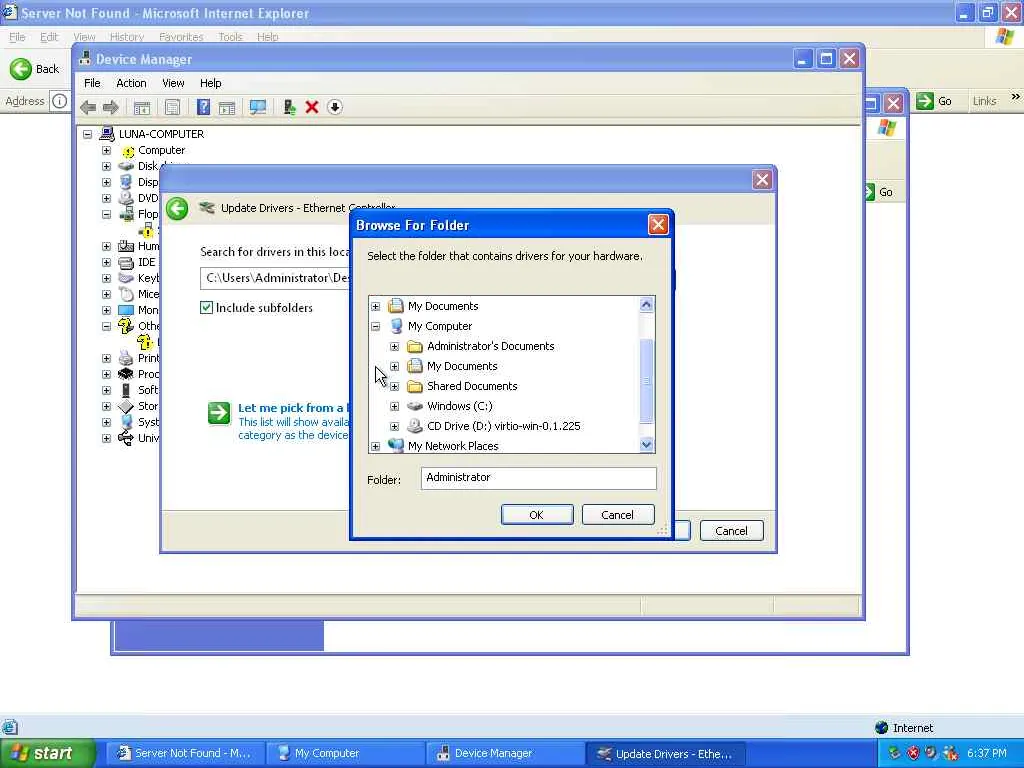Click the red X Uninstall toolbar icon
Screen dimensions: 1024x768
click(312, 107)
